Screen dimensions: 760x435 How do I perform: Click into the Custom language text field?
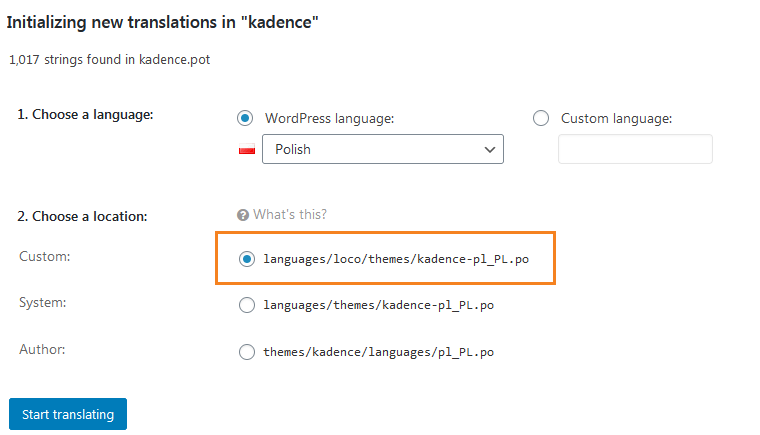(x=634, y=149)
